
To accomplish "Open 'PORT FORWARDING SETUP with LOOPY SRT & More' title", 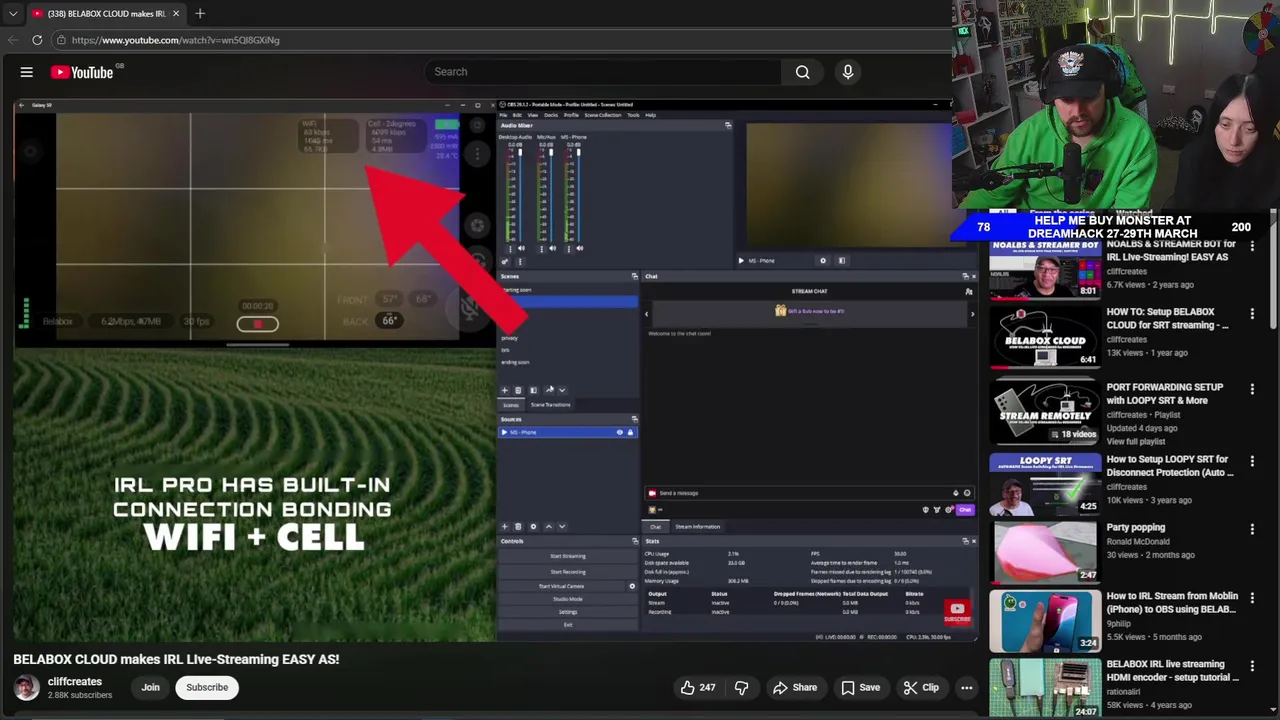I will click(1165, 393).
